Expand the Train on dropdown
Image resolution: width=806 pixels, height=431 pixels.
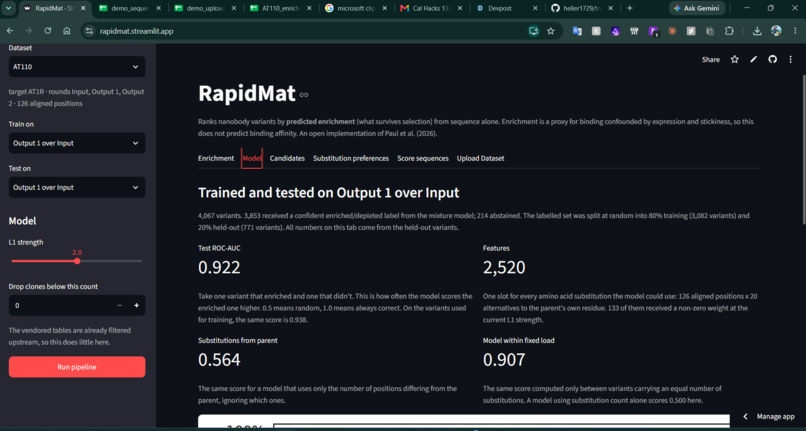(x=77, y=143)
